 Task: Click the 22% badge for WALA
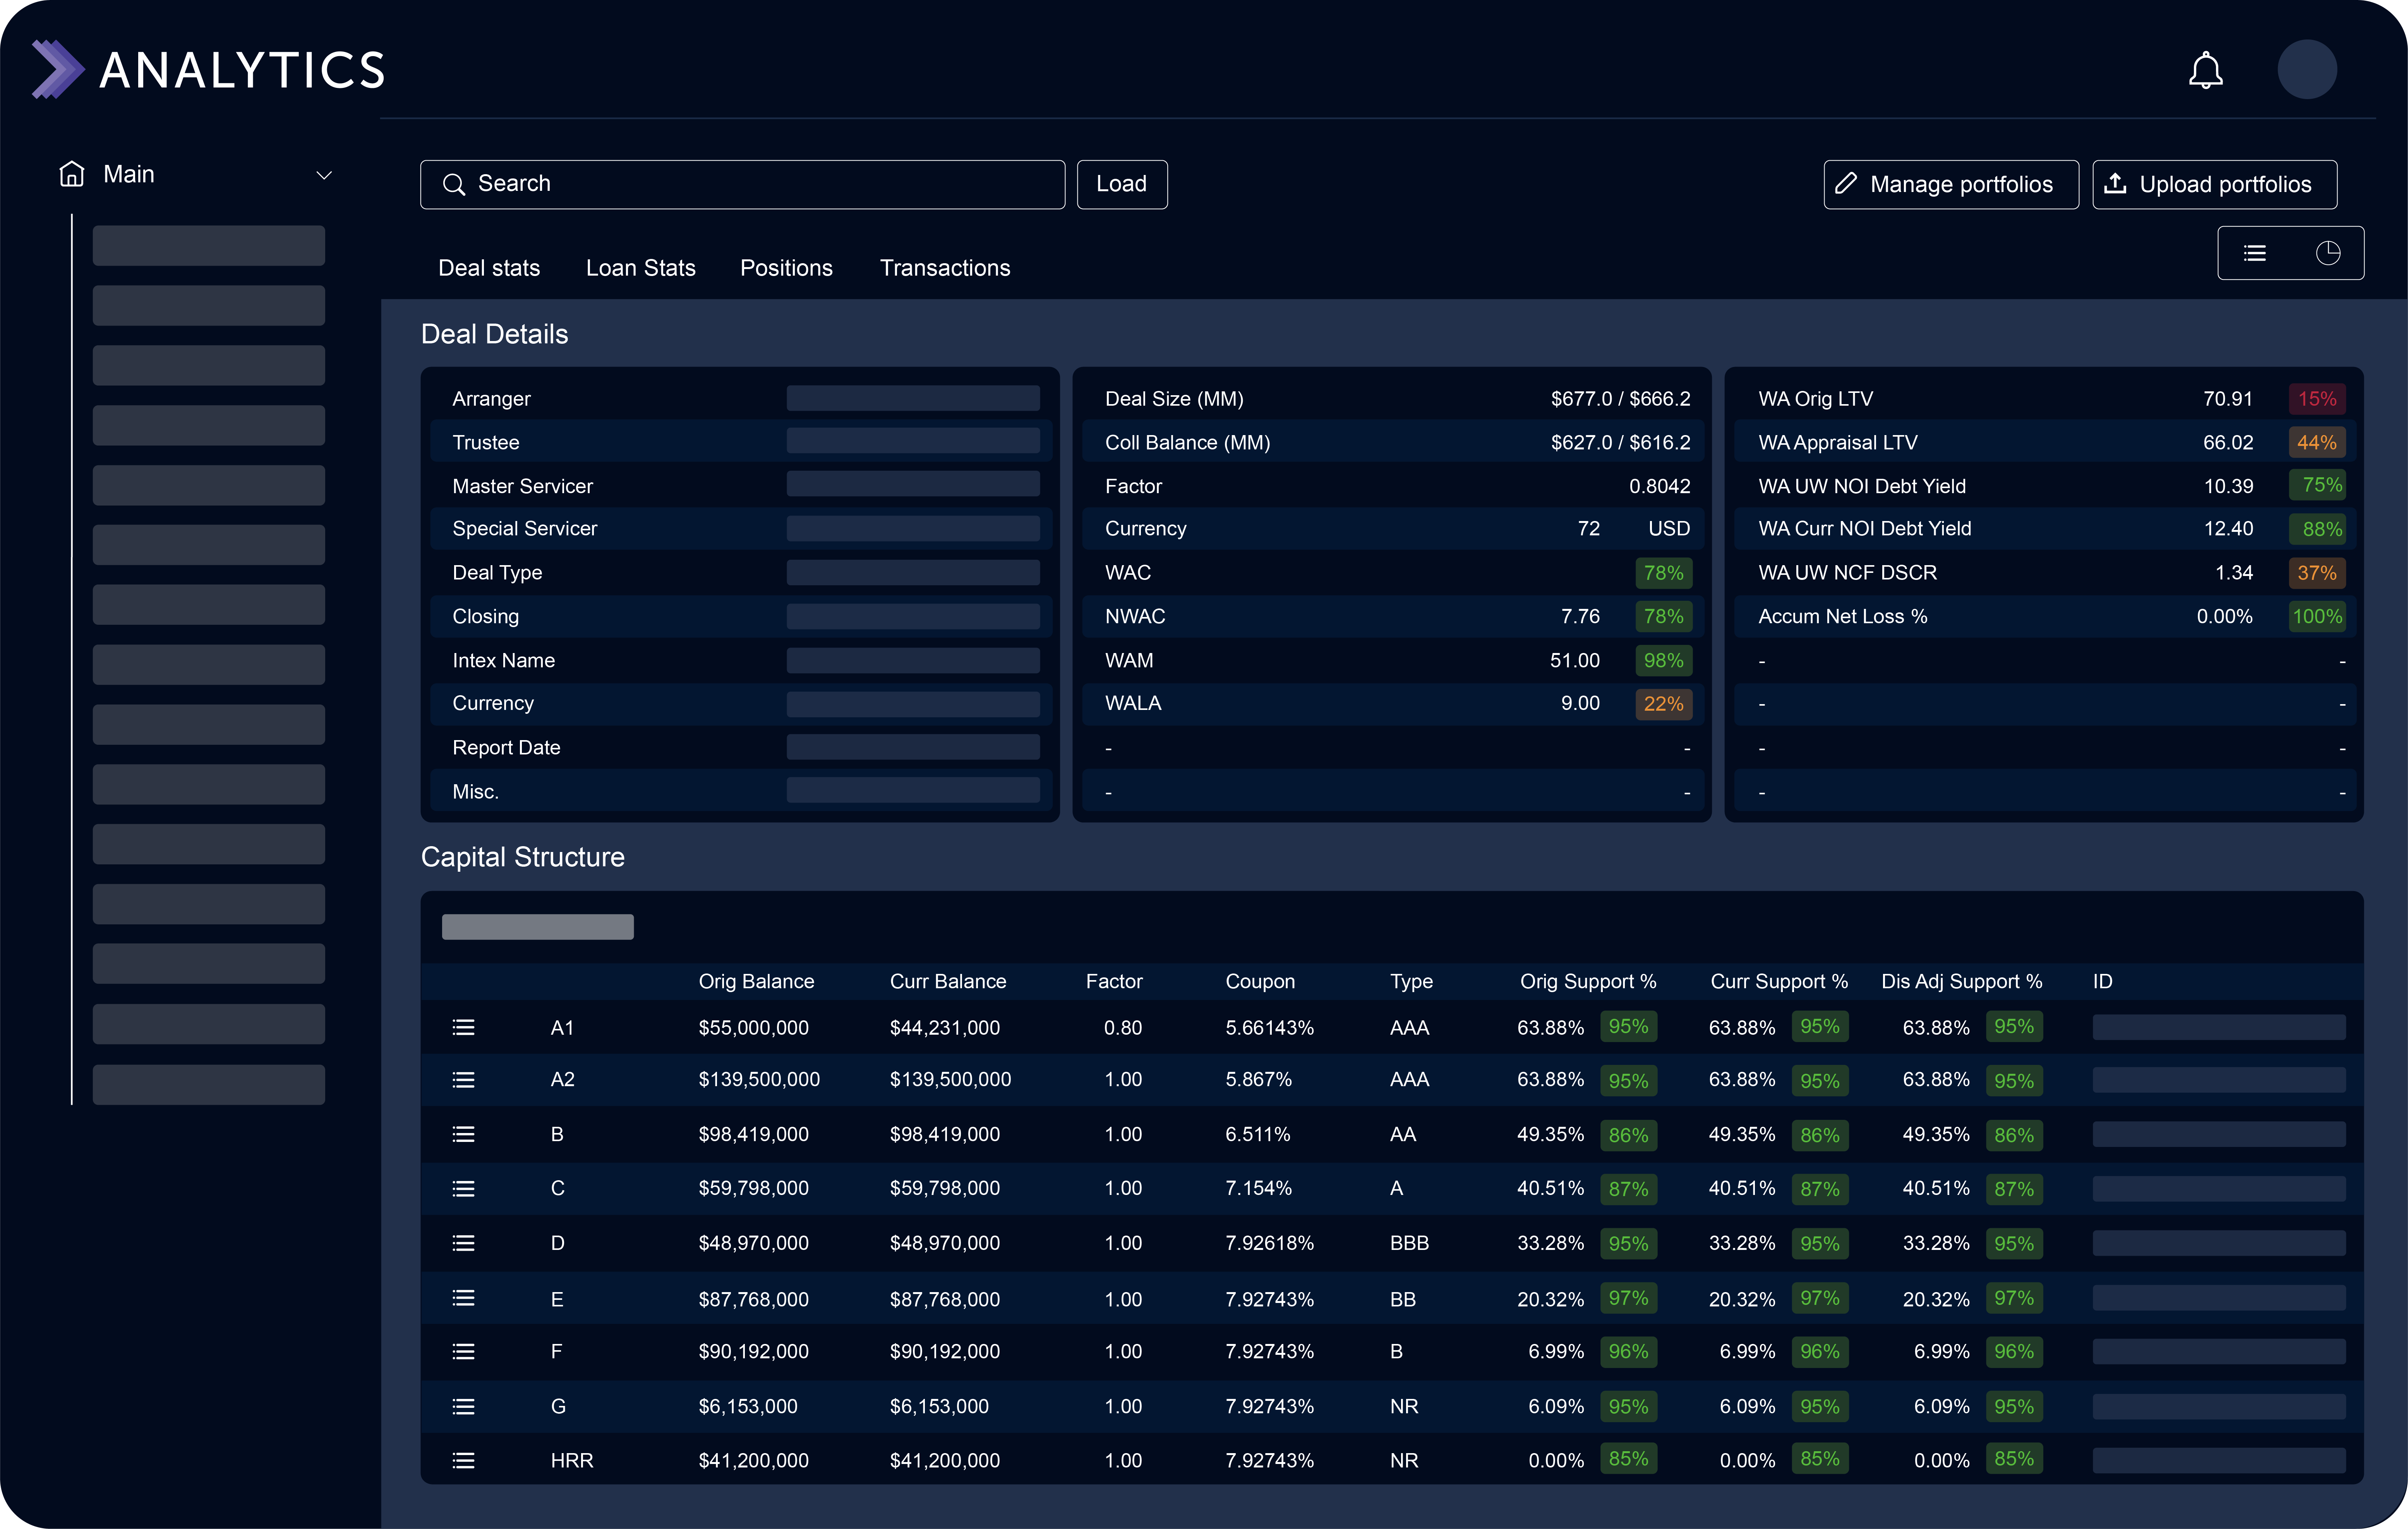point(1664,704)
